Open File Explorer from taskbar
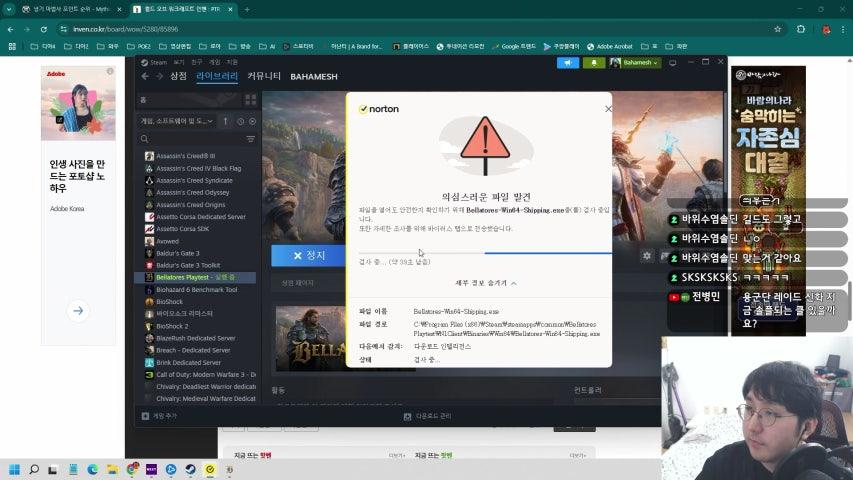The image size is (853, 480). (112, 469)
